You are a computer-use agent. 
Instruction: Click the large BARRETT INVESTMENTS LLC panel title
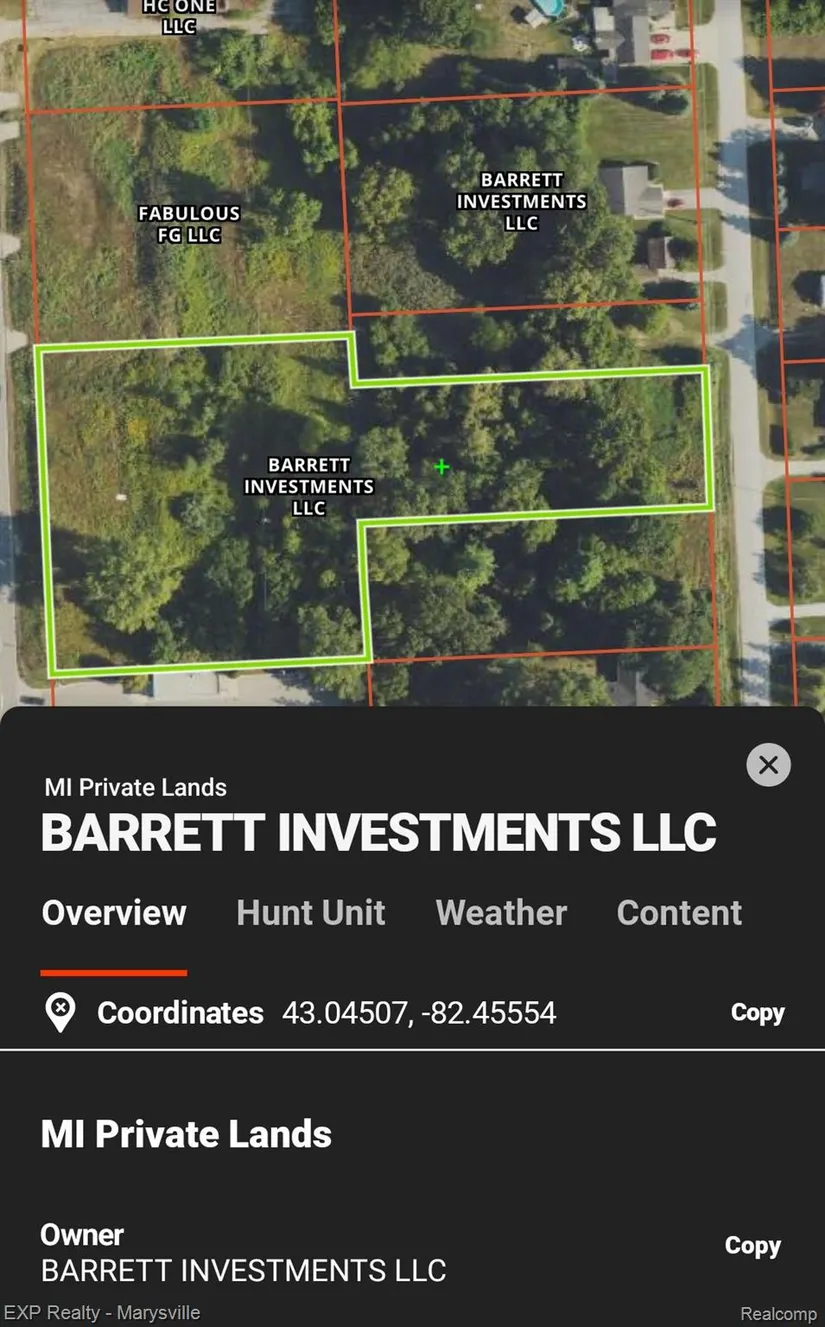378,833
